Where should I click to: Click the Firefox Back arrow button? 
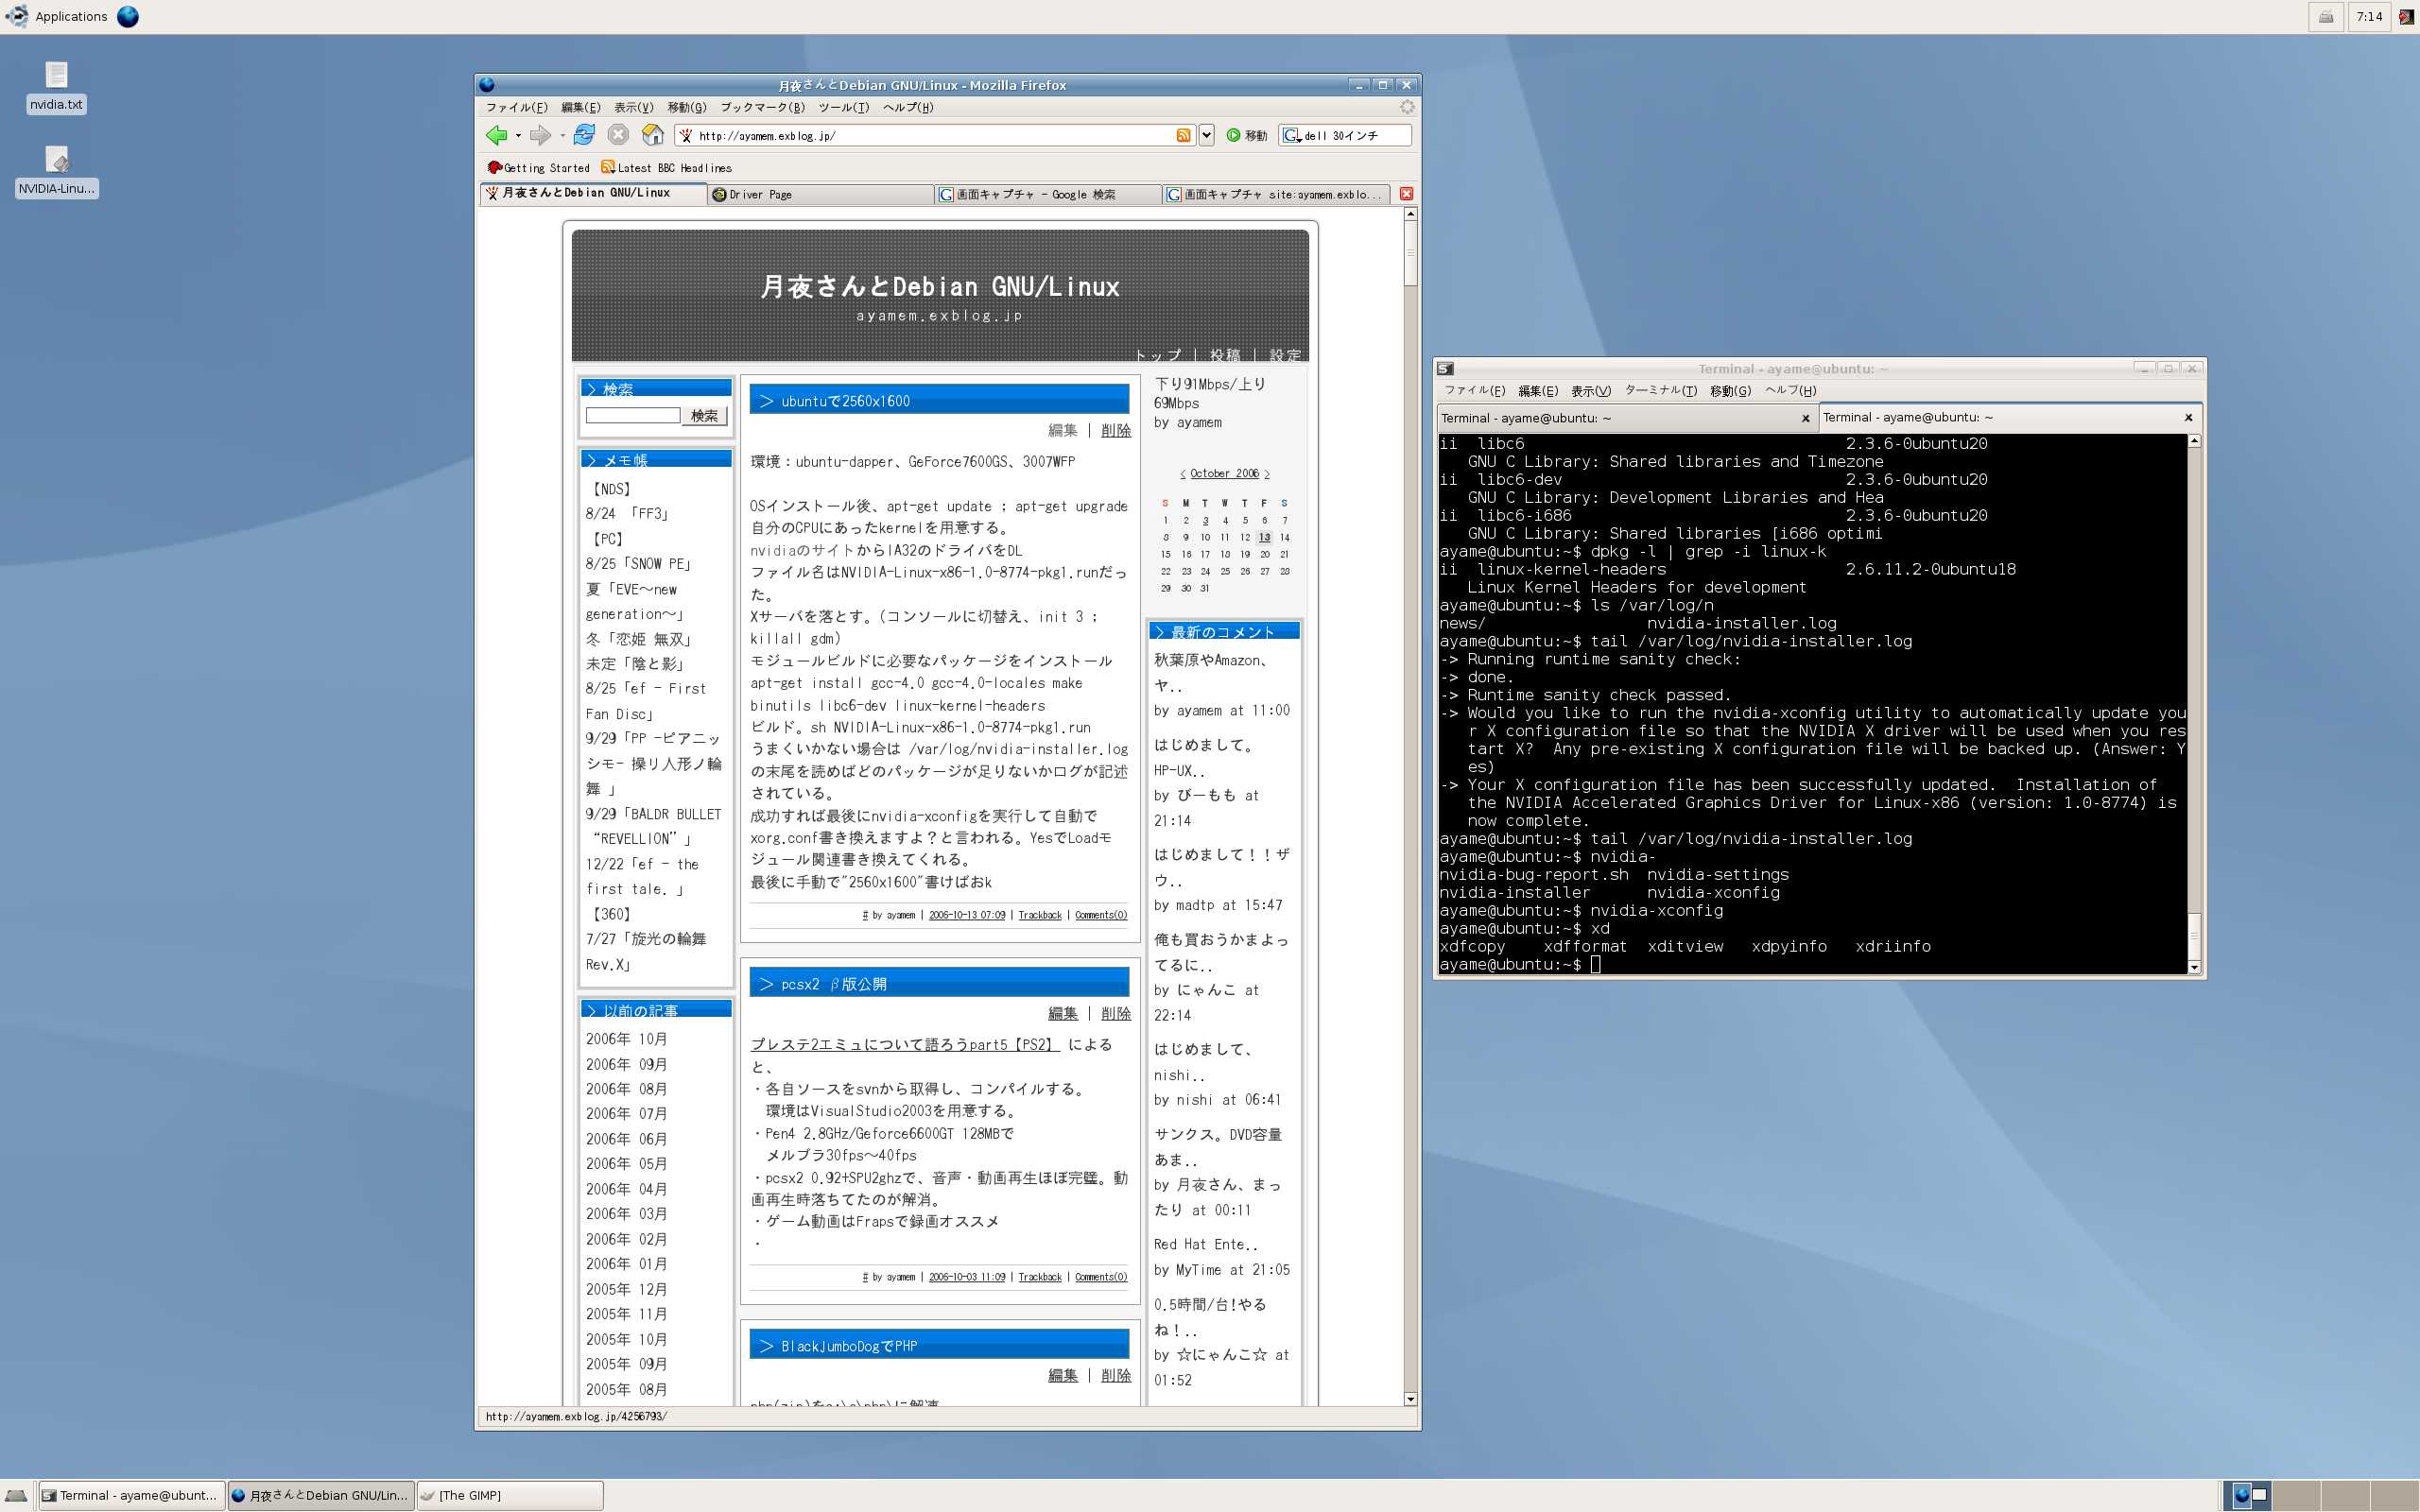[x=496, y=135]
